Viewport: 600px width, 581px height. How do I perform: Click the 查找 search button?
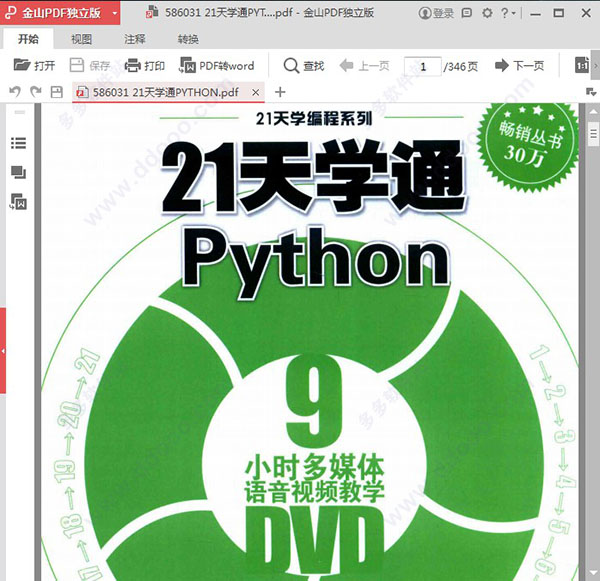304,65
